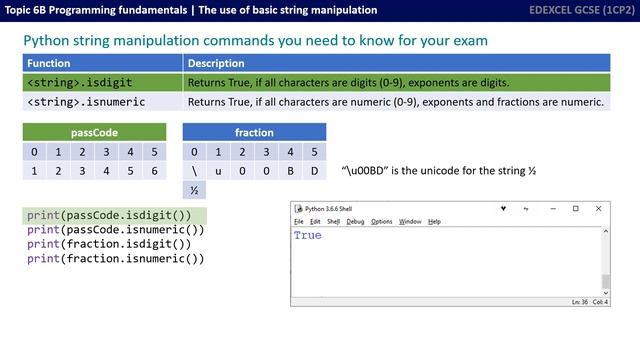Open the File menu in Python Shell
640x360 pixels.
tap(299, 222)
